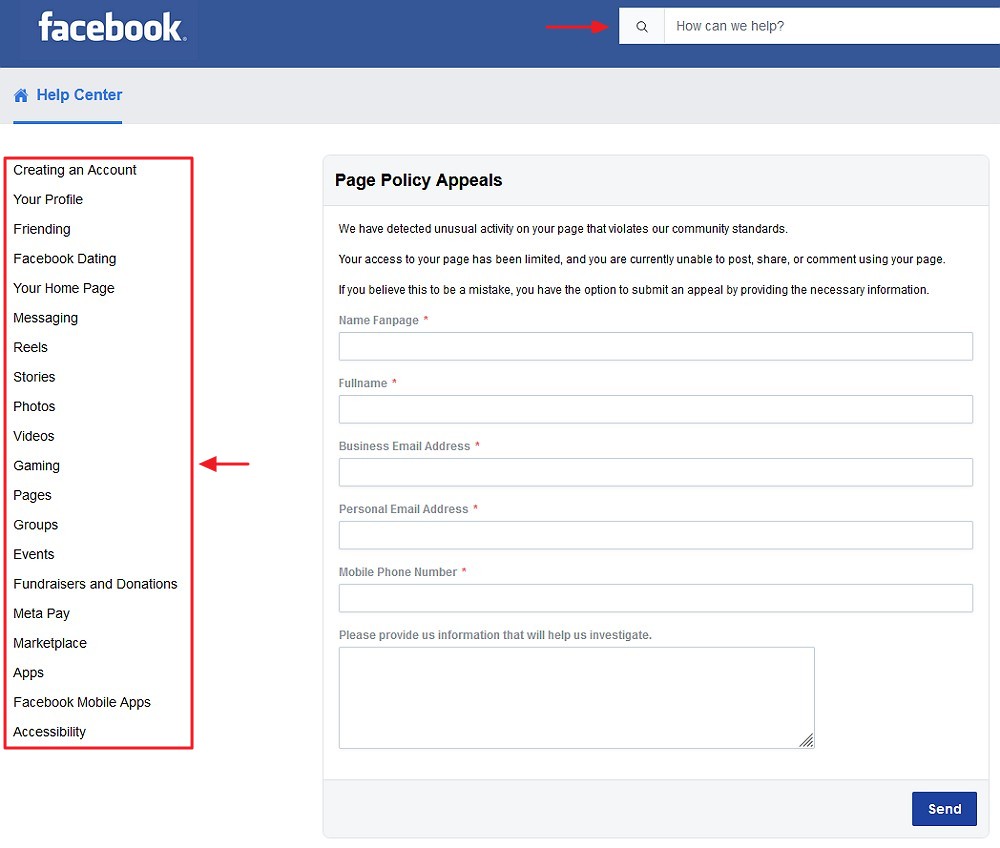Select the Apps help topic
The image size is (1000, 848).
click(x=29, y=673)
